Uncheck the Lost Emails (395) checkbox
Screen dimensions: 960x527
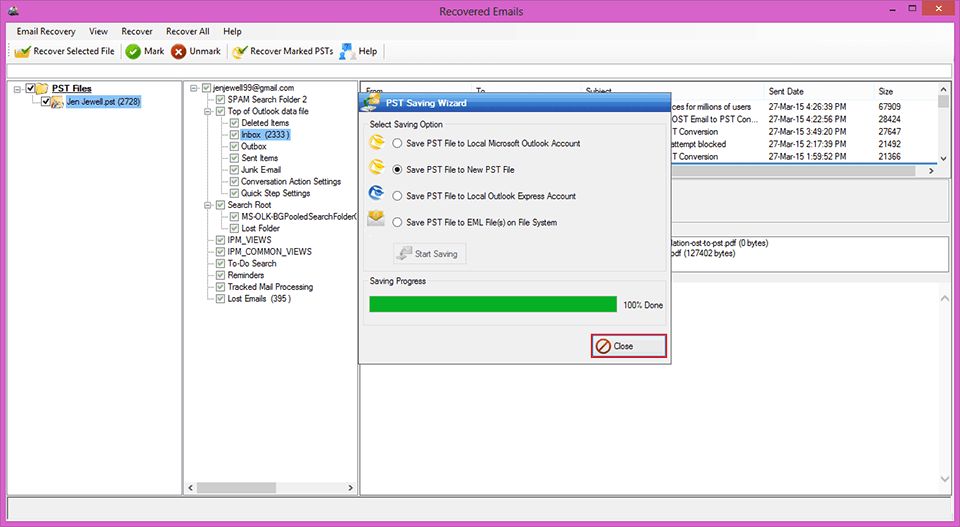220,299
